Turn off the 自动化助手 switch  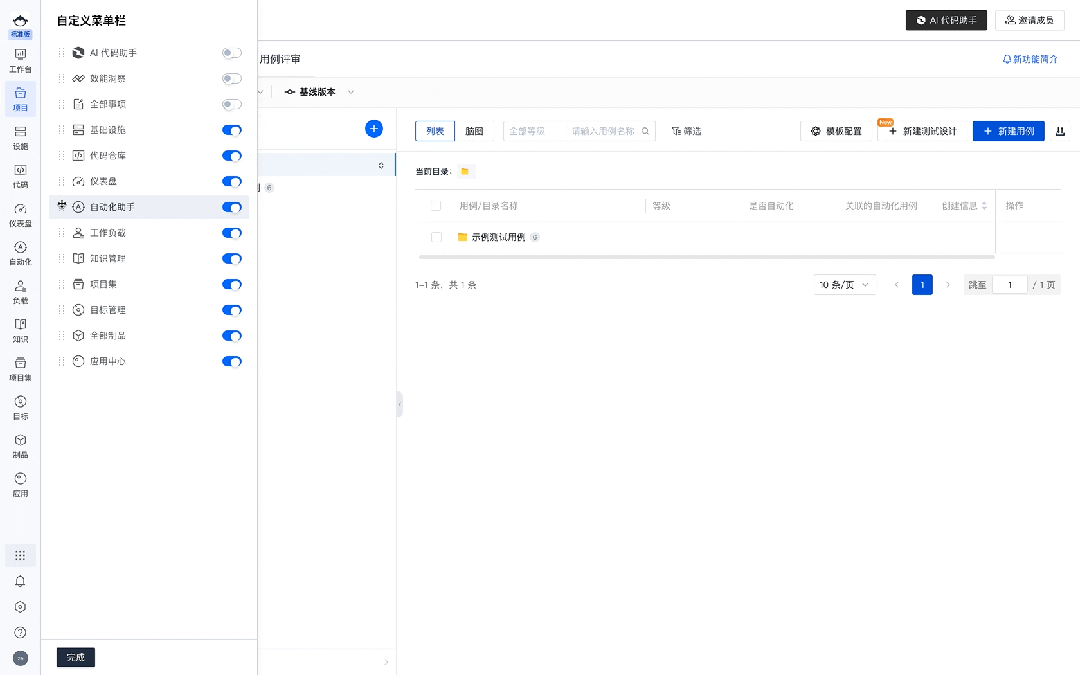coord(231,207)
